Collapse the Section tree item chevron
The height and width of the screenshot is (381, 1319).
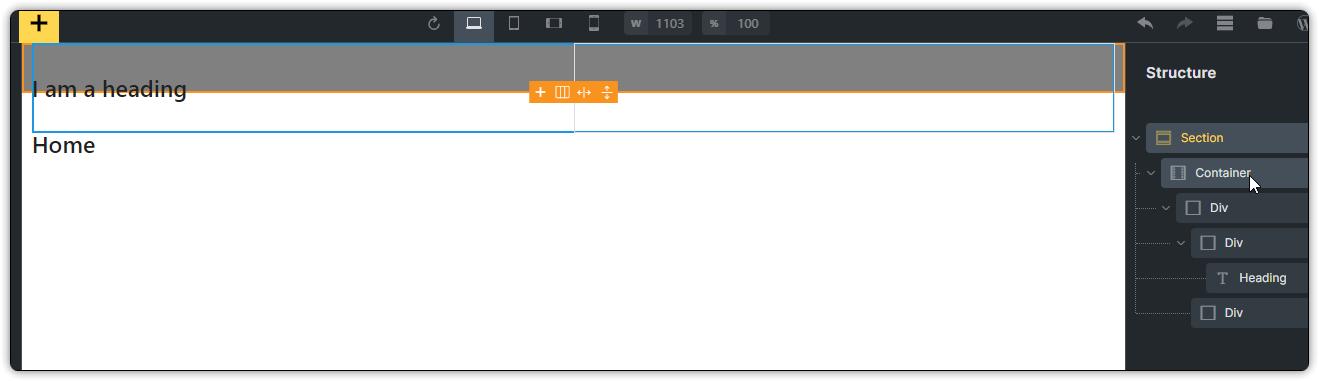[x=1135, y=138]
